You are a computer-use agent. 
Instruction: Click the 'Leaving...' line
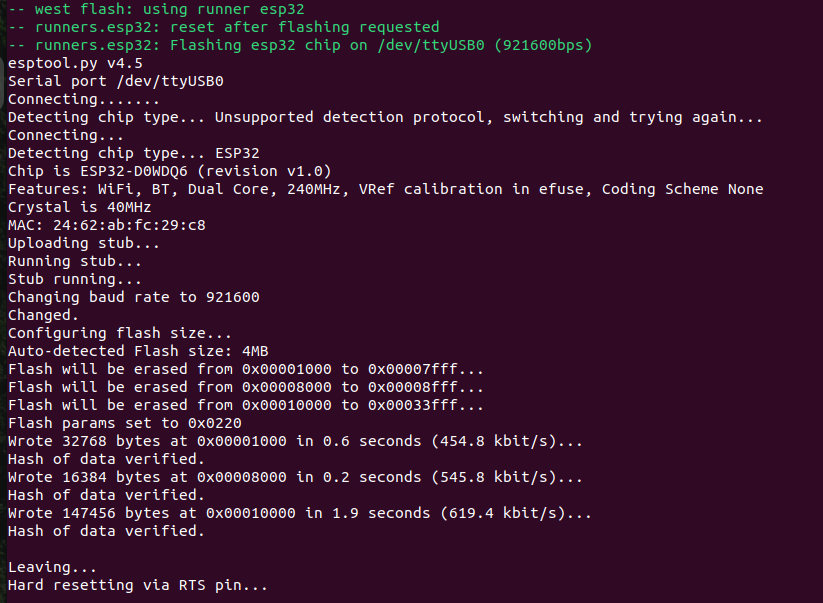coord(52,567)
